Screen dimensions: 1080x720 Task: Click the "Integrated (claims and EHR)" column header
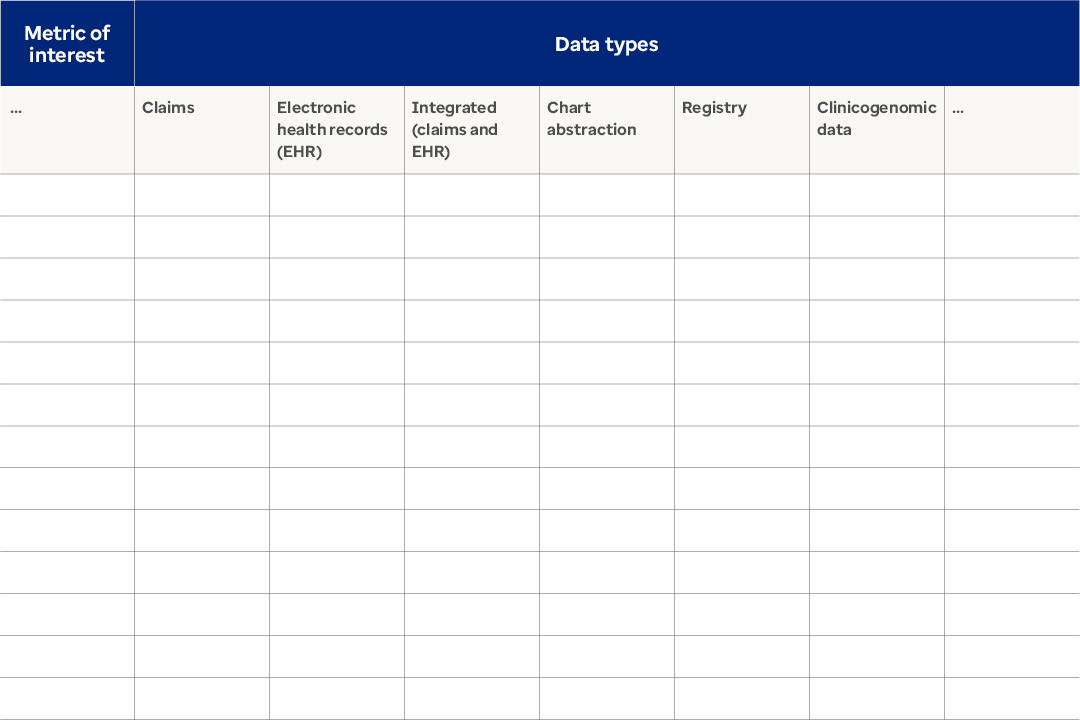coord(471,129)
